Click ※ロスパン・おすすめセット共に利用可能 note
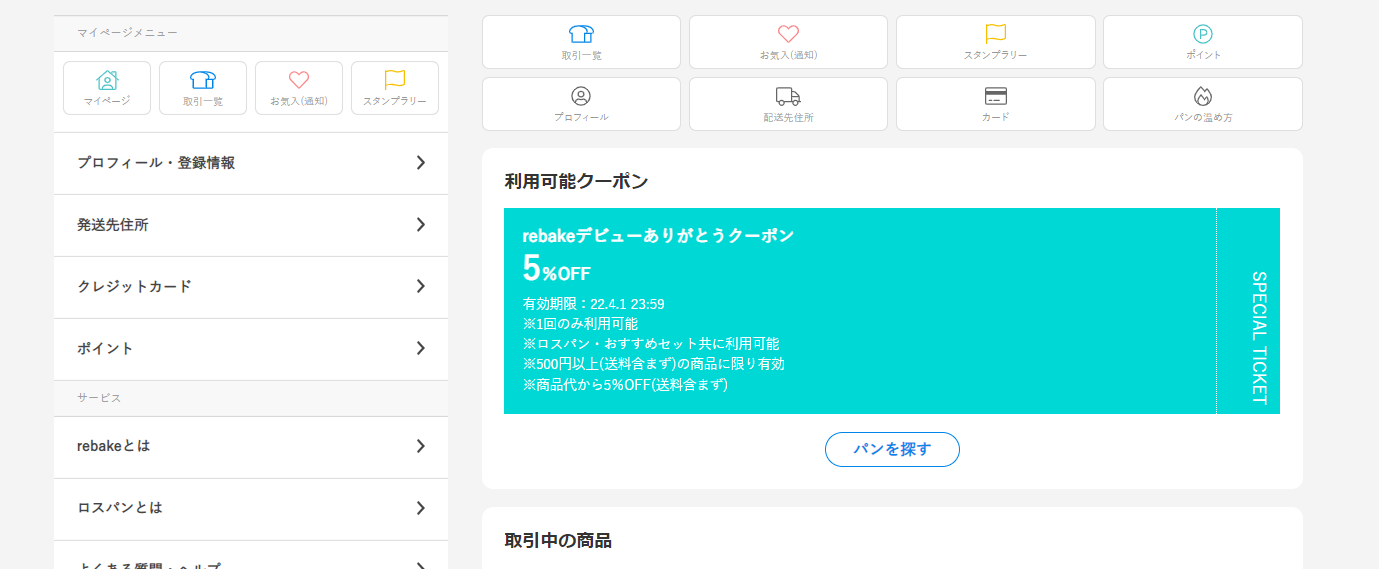This screenshot has width=1379, height=569. tap(651, 344)
